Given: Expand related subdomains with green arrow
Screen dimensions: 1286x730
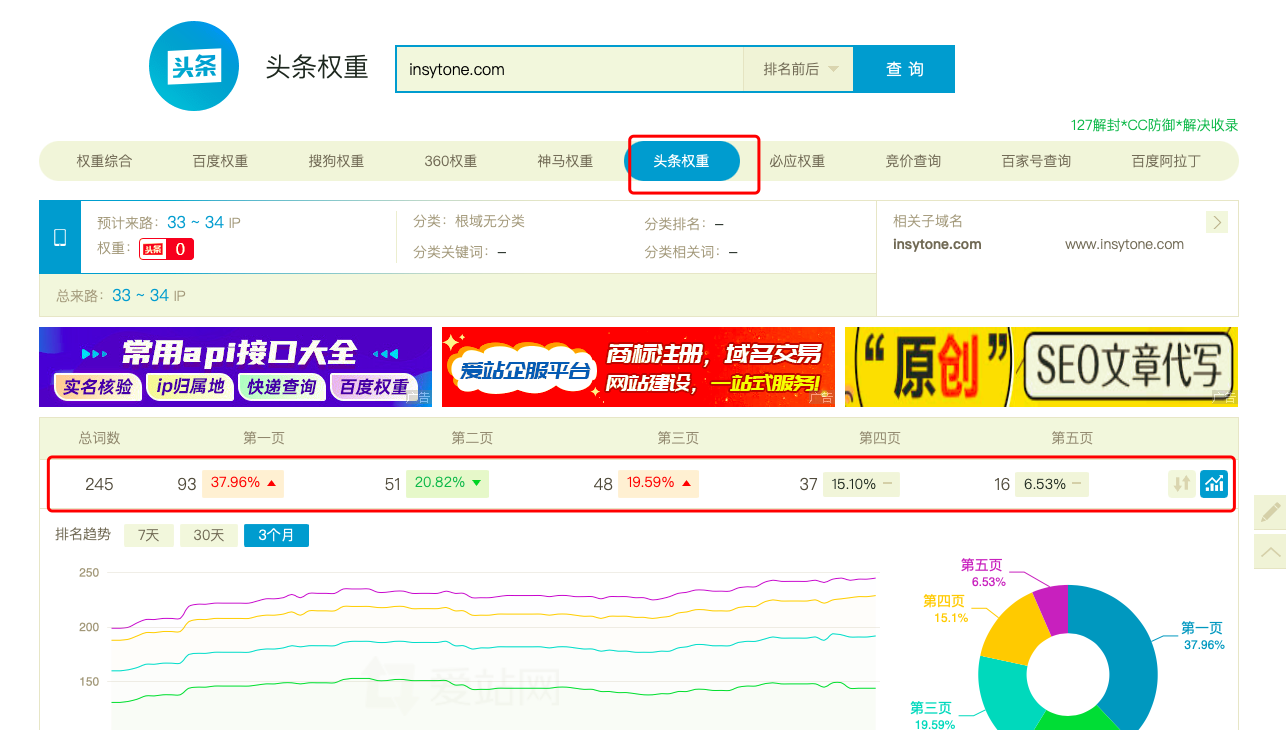Looking at the screenshot, I should point(1216,222).
